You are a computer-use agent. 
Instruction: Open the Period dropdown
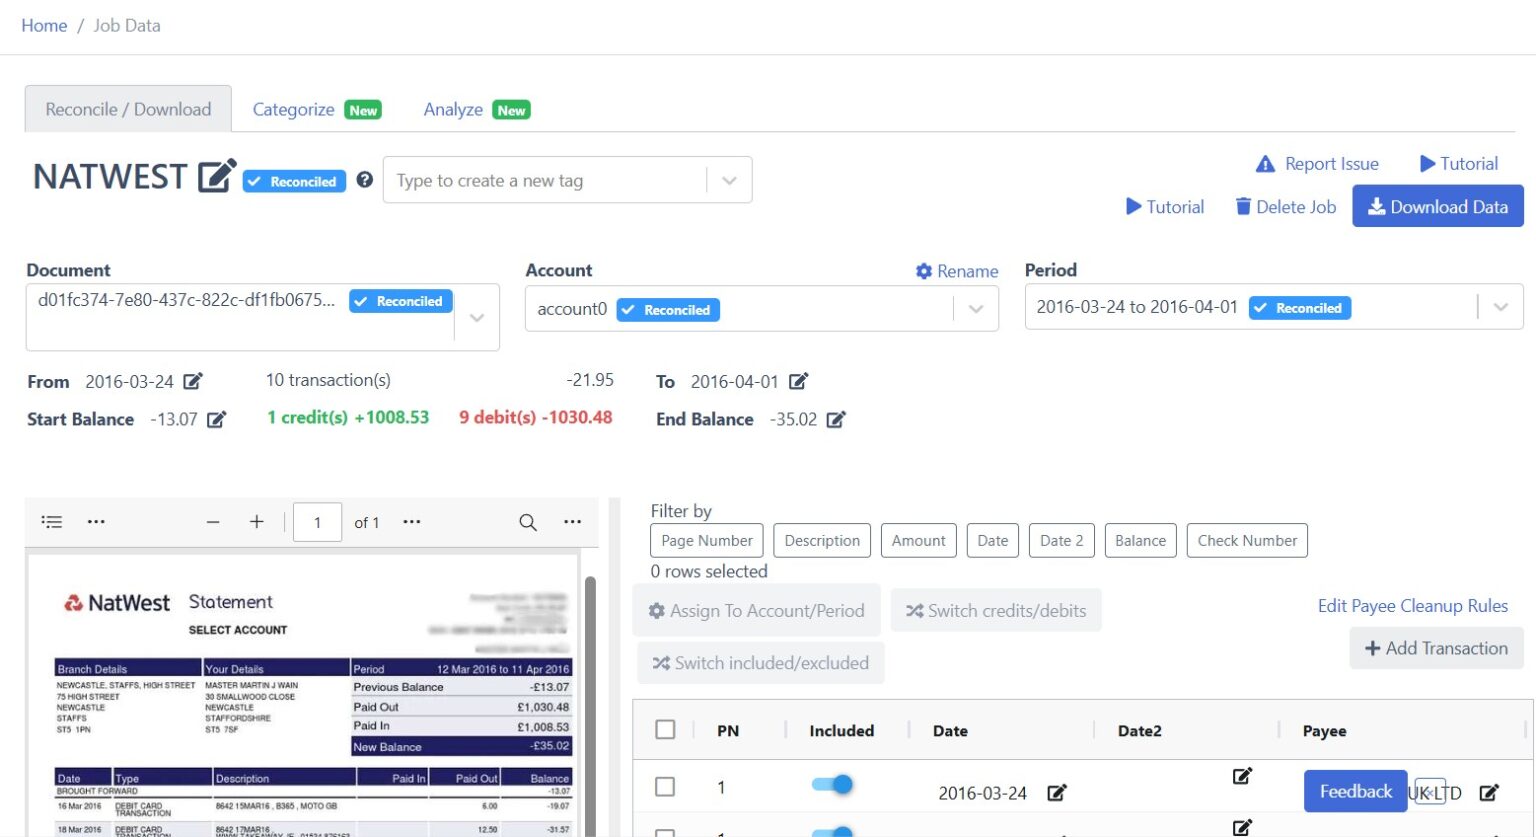pos(1500,307)
